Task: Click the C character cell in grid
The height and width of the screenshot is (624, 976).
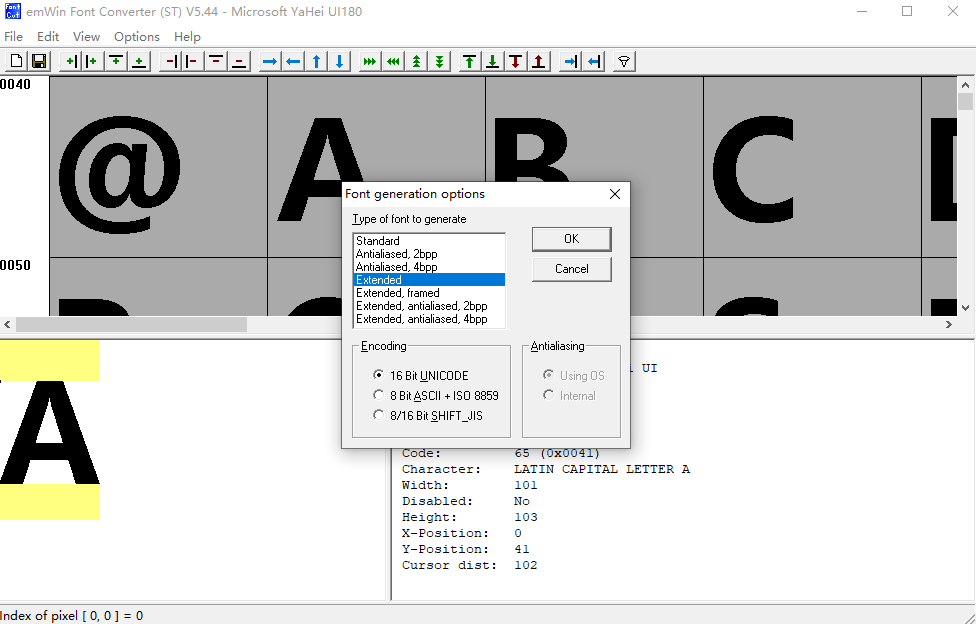Action: tap(812, 167)
